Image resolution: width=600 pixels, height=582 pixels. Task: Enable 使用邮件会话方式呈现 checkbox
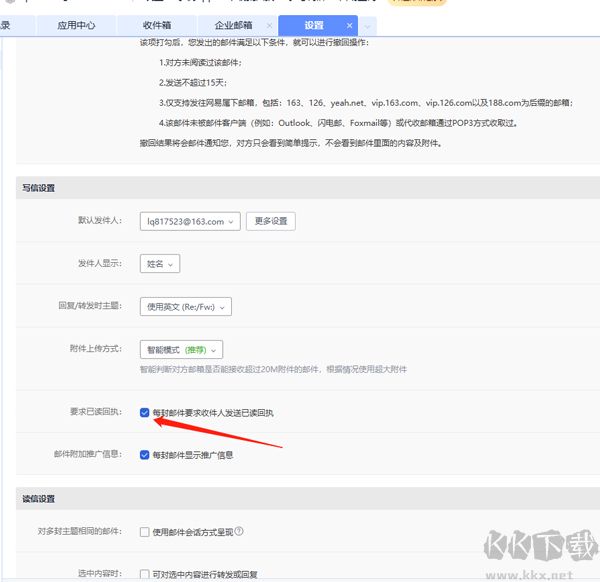pyautogui.click(x=144, y=532)
